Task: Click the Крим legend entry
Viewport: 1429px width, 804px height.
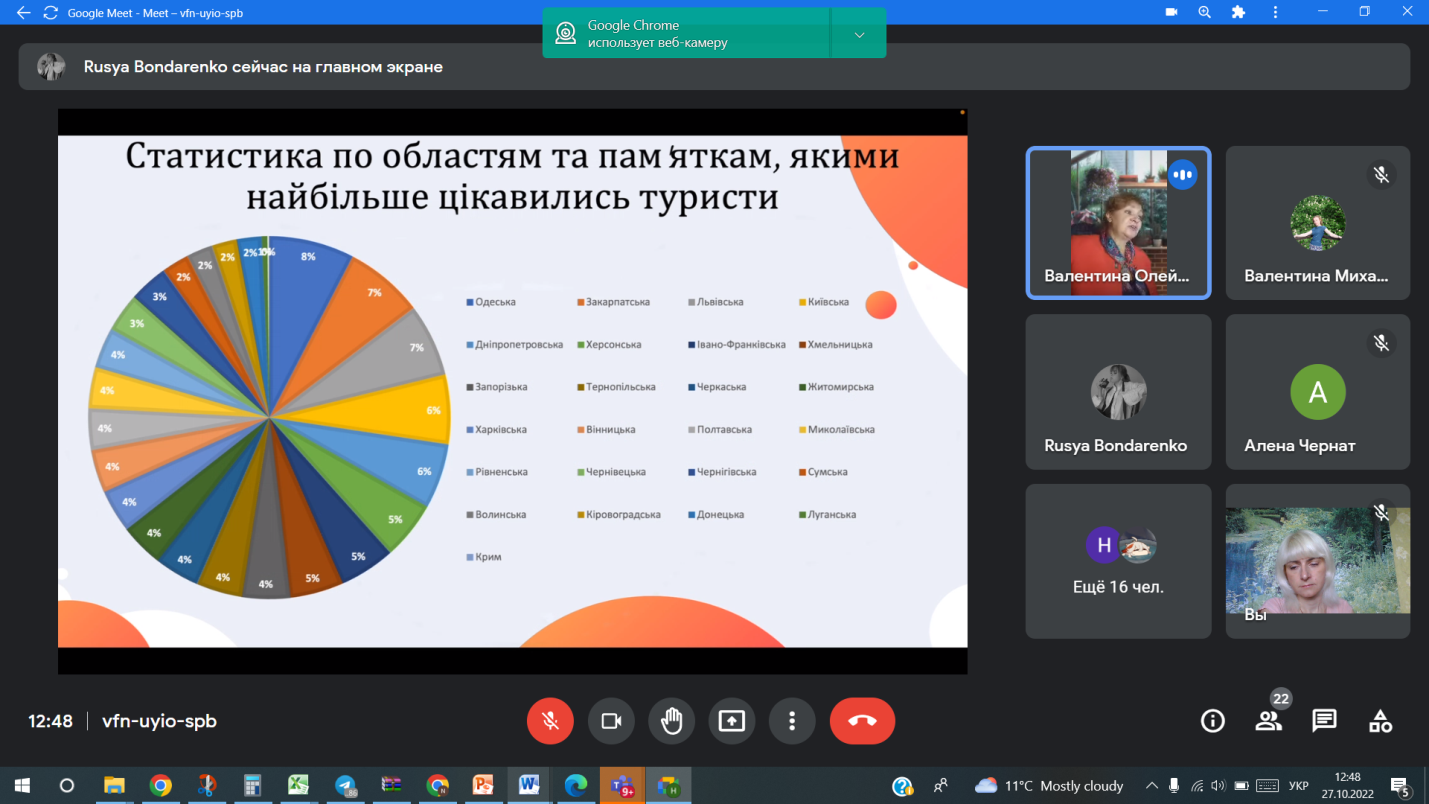Action: 484,557
